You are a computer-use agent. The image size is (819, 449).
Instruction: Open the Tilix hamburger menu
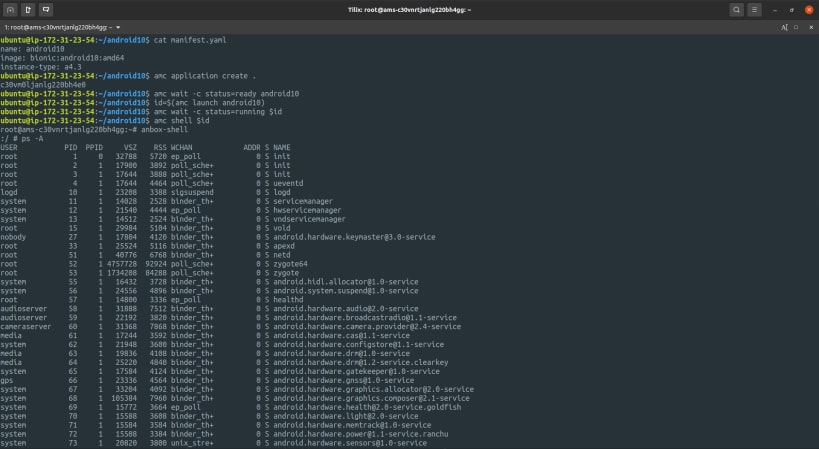click(754, 9)
